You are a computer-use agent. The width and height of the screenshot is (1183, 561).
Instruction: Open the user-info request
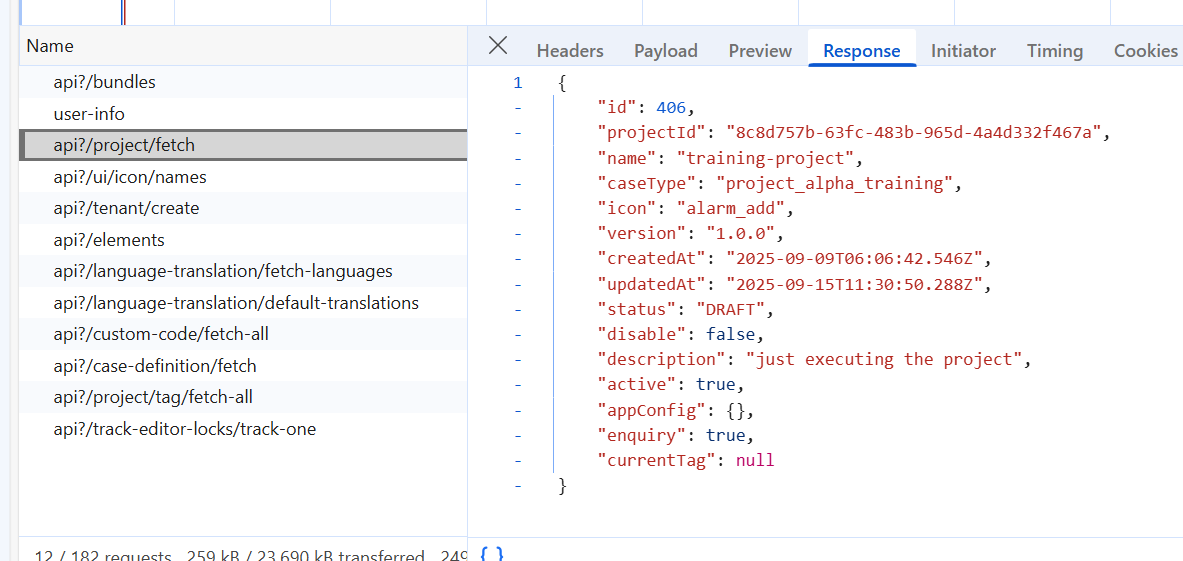[89, 114]
